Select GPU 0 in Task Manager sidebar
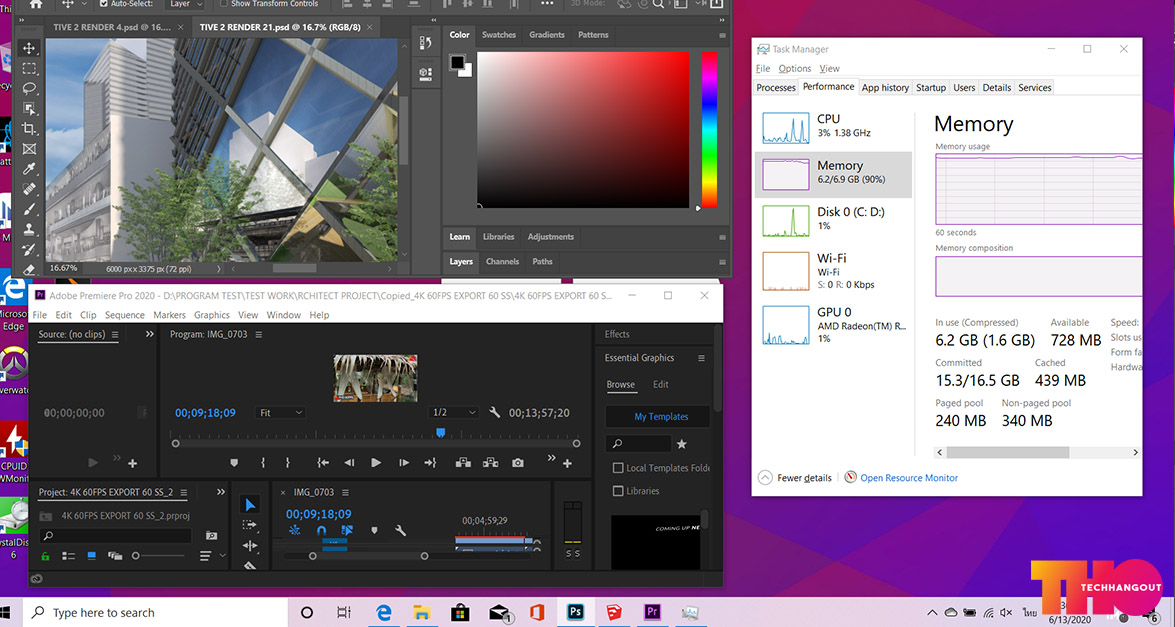This screenshot has height=627, width=1175. coord(833,325)
